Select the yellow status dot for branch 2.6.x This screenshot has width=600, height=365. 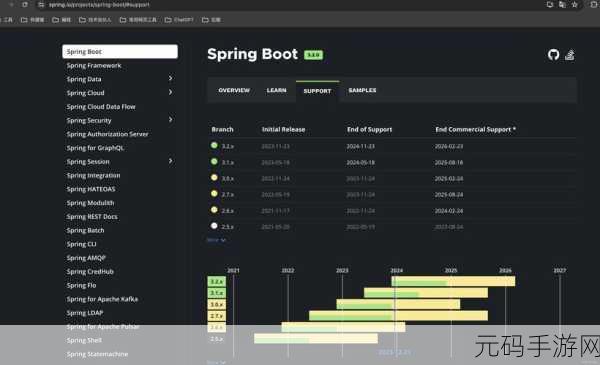[214, 210]
